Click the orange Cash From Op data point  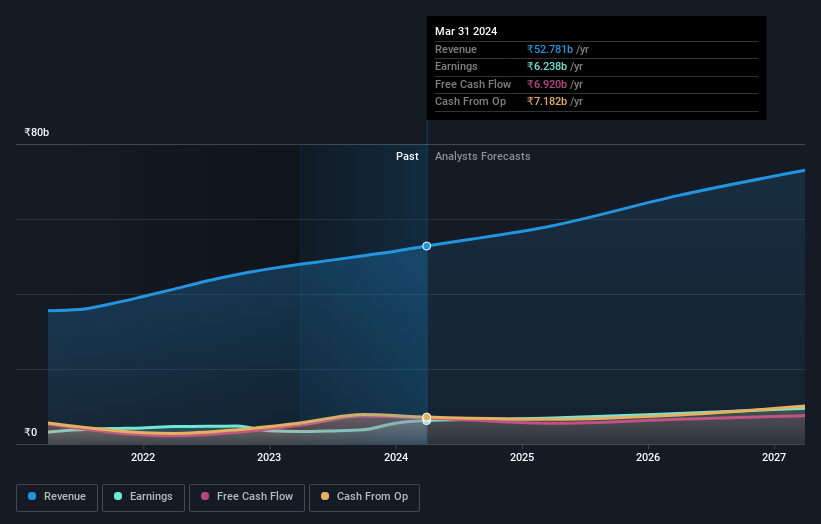click(427, 417)
